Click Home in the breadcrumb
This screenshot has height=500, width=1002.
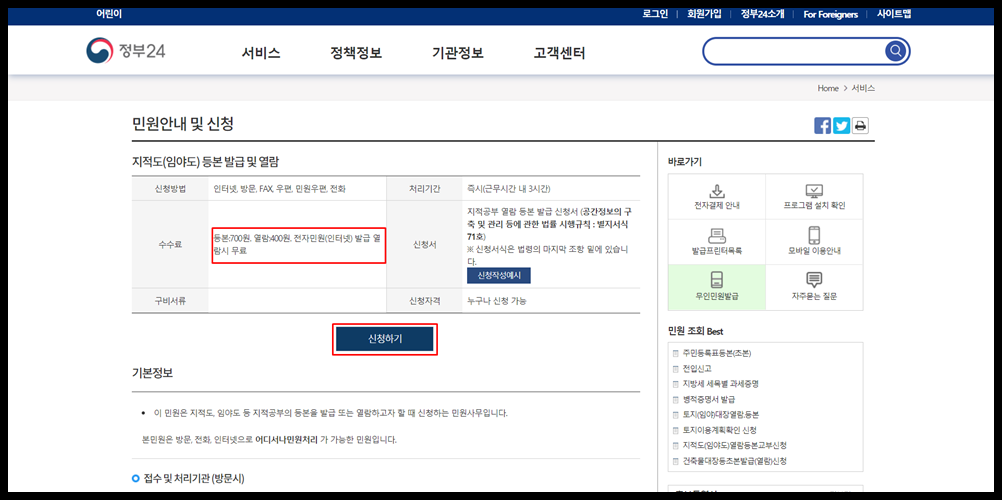pyautogui.click(x=828, y=88)
